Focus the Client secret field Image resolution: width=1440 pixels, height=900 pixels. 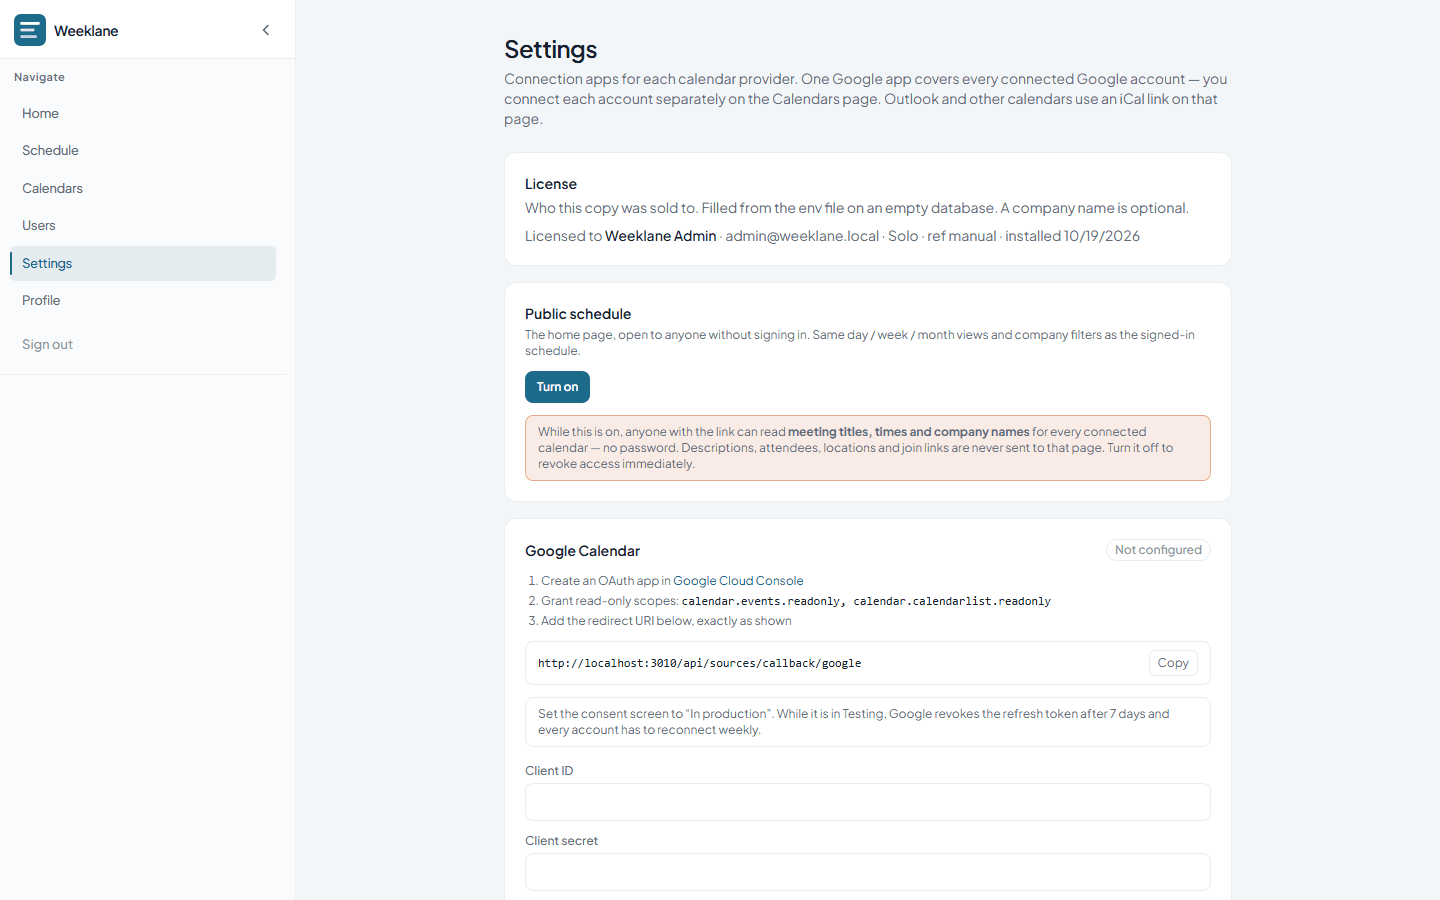[868, 872]
